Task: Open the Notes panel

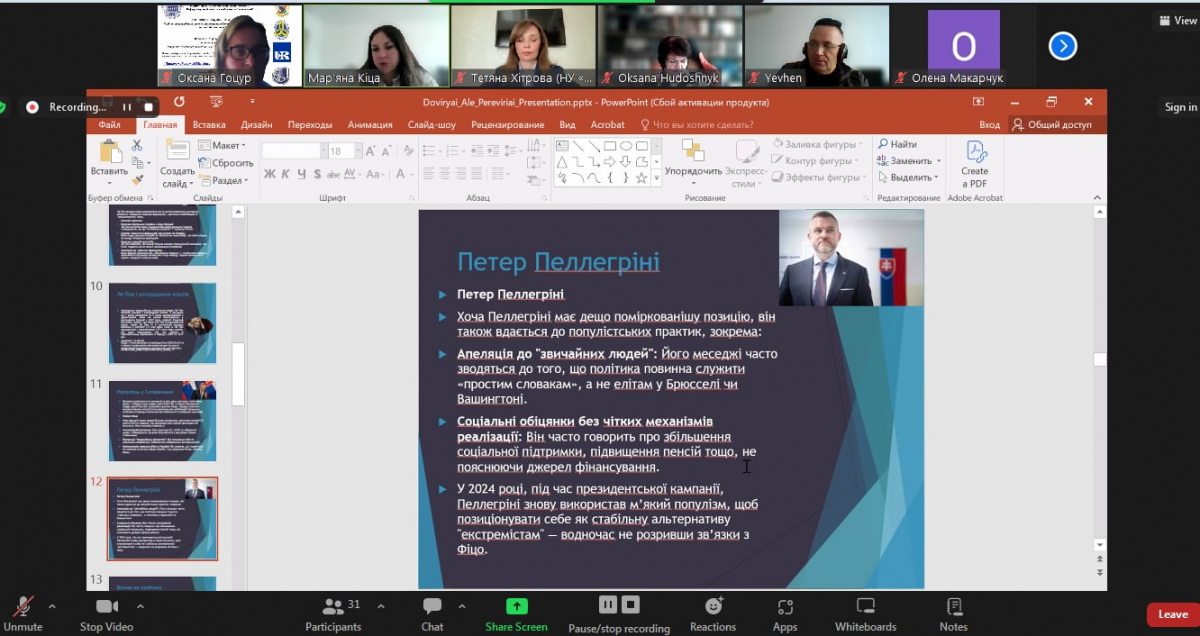Action: point(953,611)
